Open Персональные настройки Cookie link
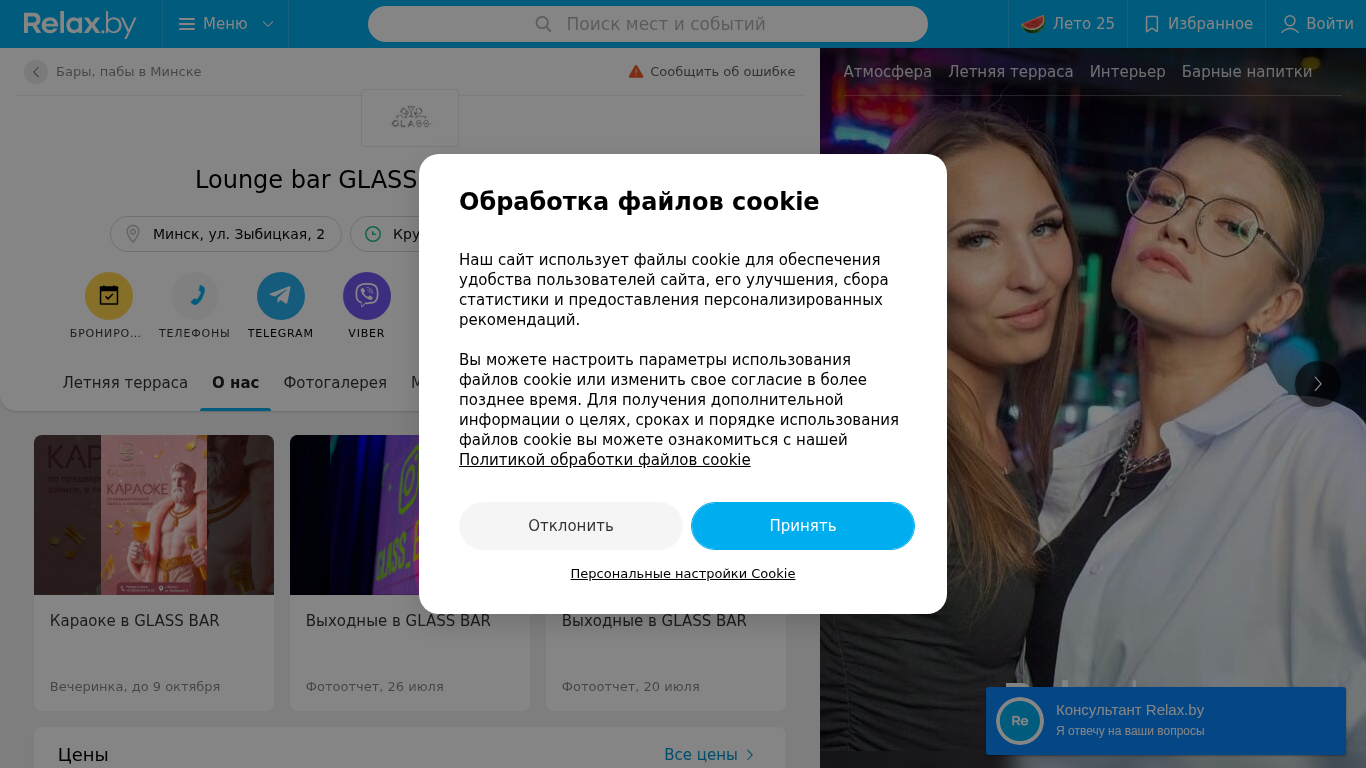 683,574
